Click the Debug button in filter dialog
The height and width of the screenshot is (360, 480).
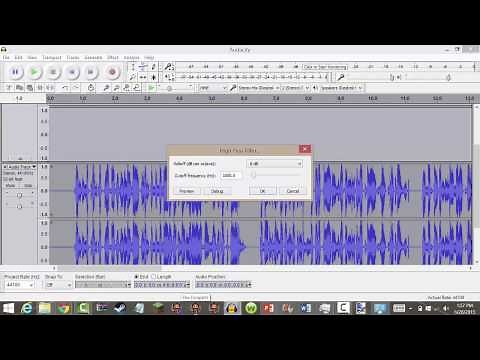[217, 191]
